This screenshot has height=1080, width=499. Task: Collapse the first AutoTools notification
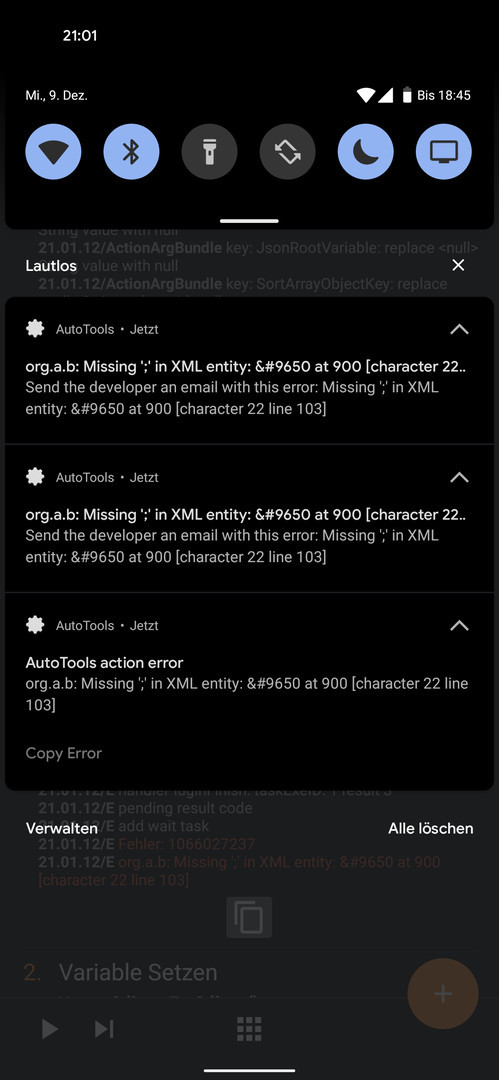coord(459,329)
